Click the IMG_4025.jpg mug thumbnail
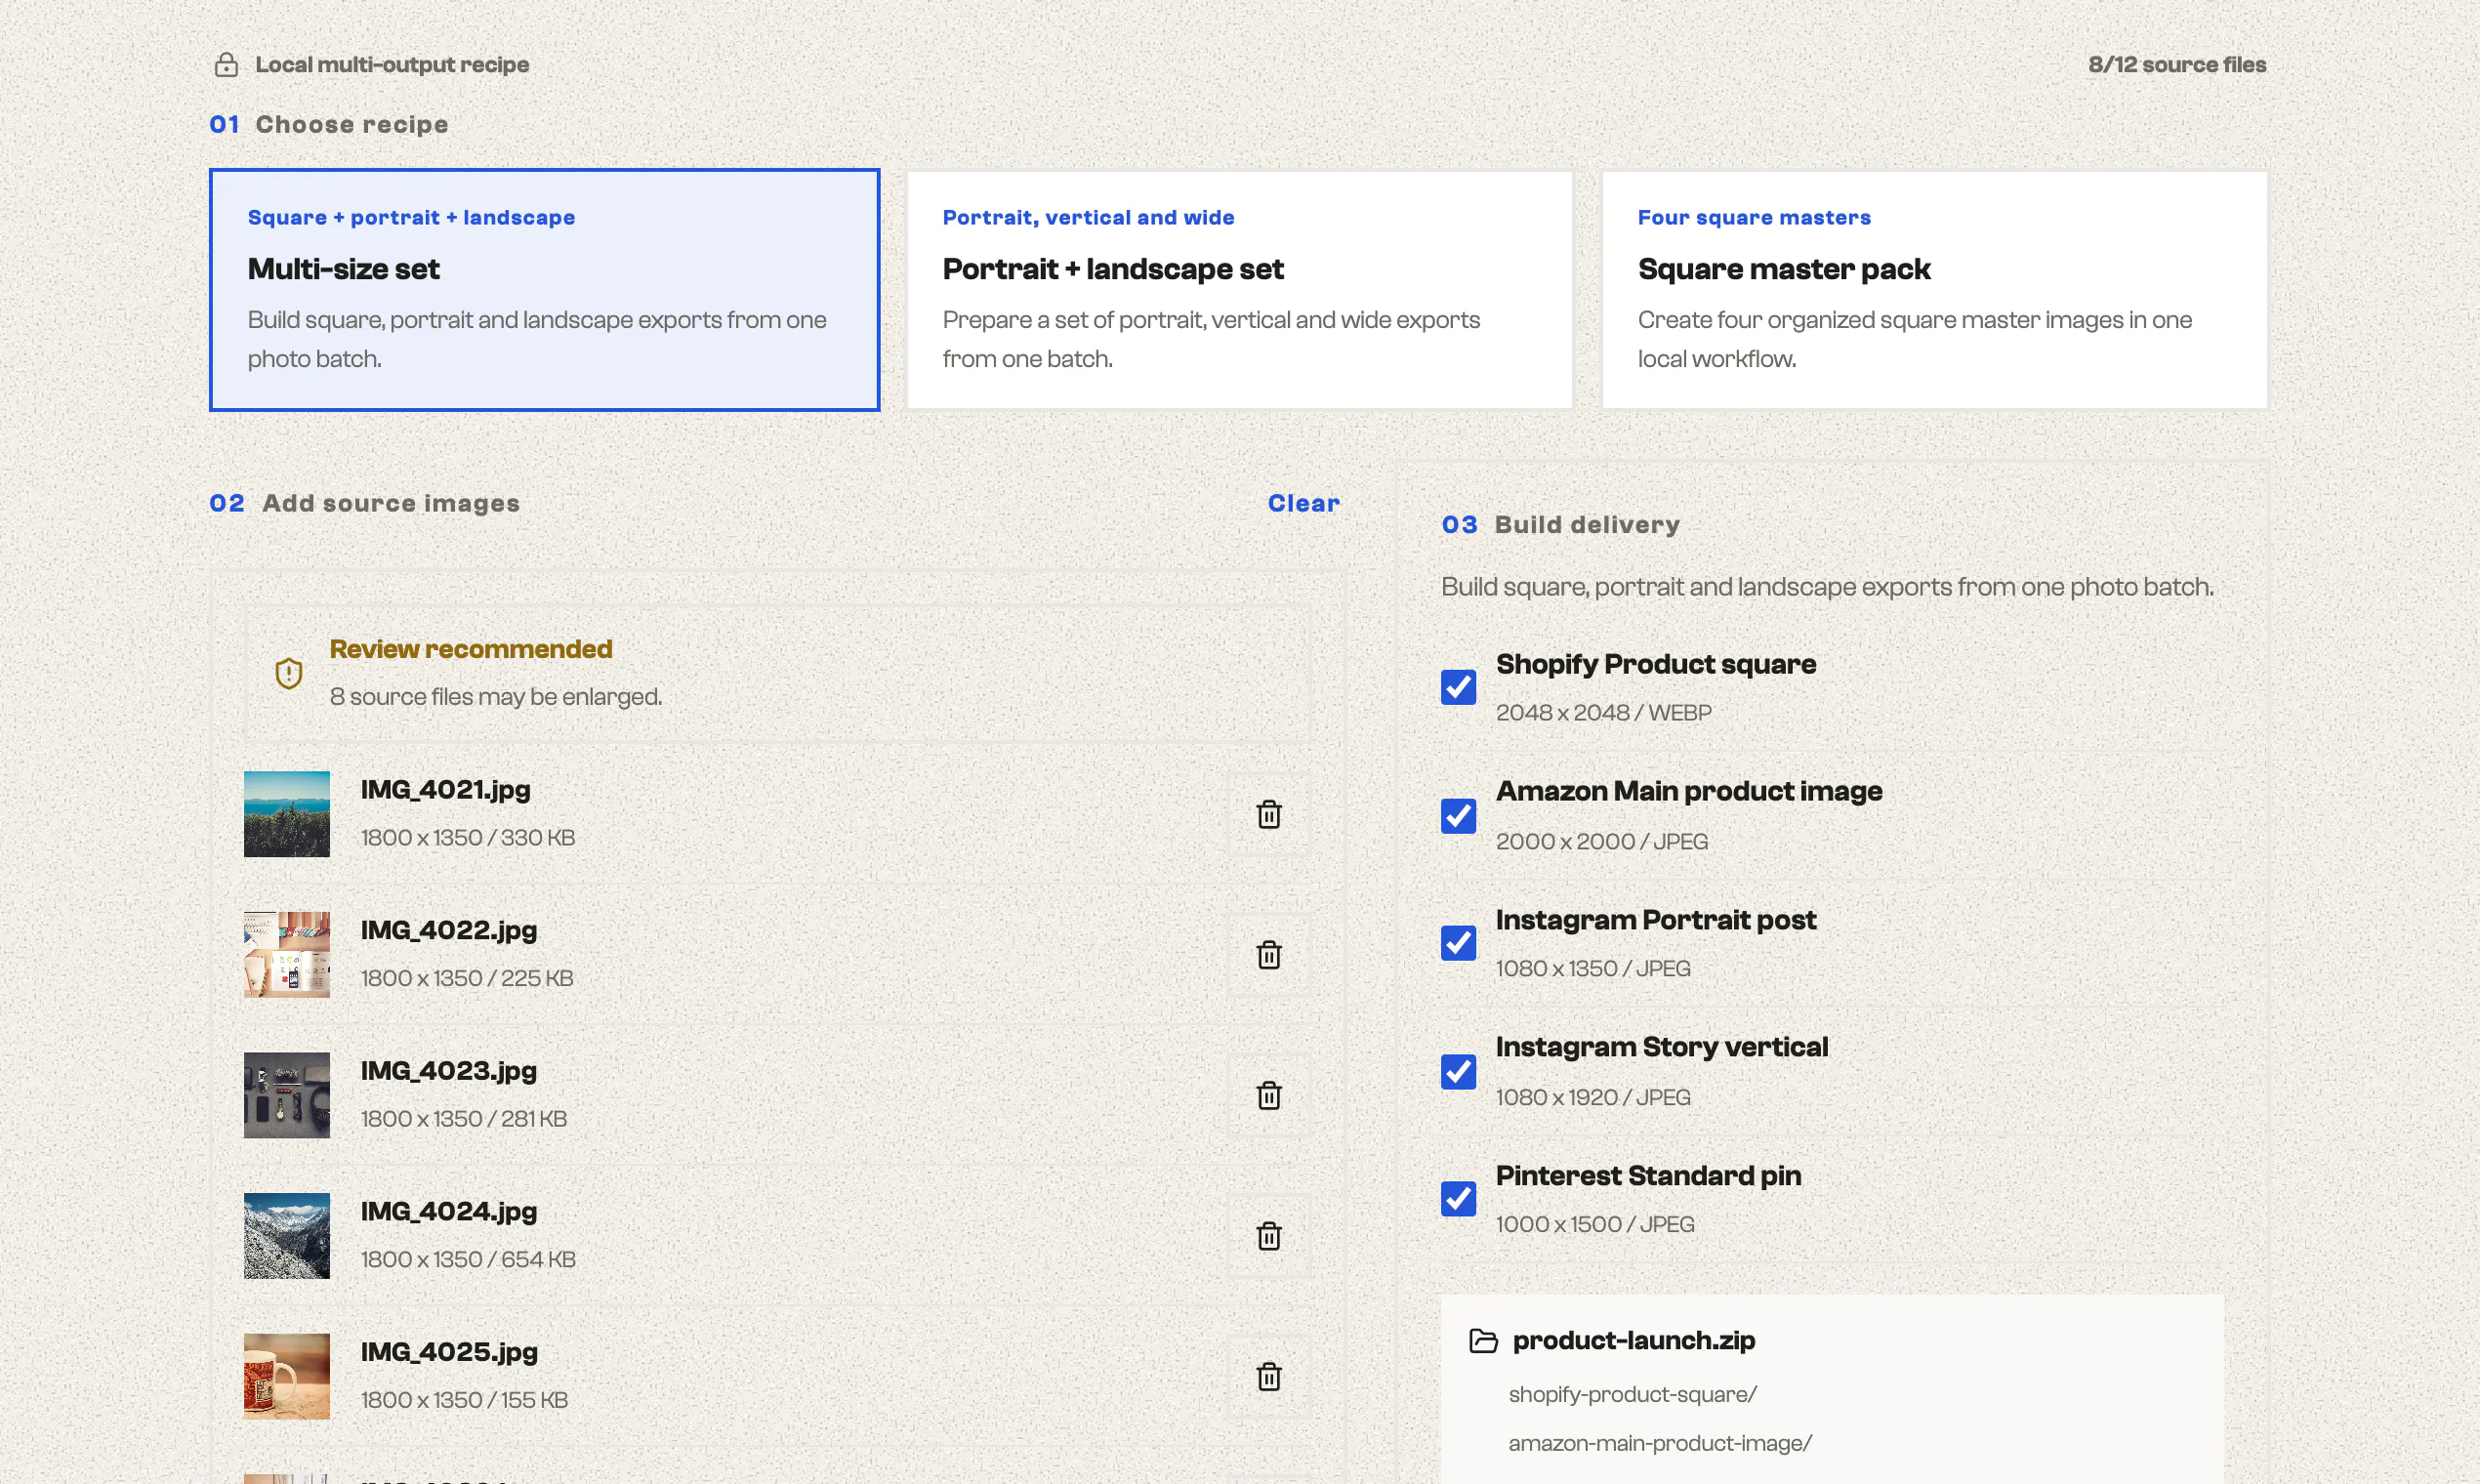The height and width of the screenshot is (1484, 2480). click(x=287, y=1376)
